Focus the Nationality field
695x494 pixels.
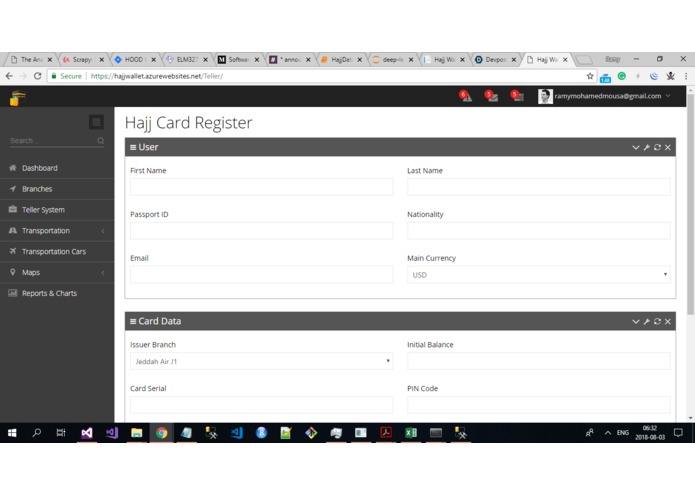pyautogui.click(x=539, y=231)
